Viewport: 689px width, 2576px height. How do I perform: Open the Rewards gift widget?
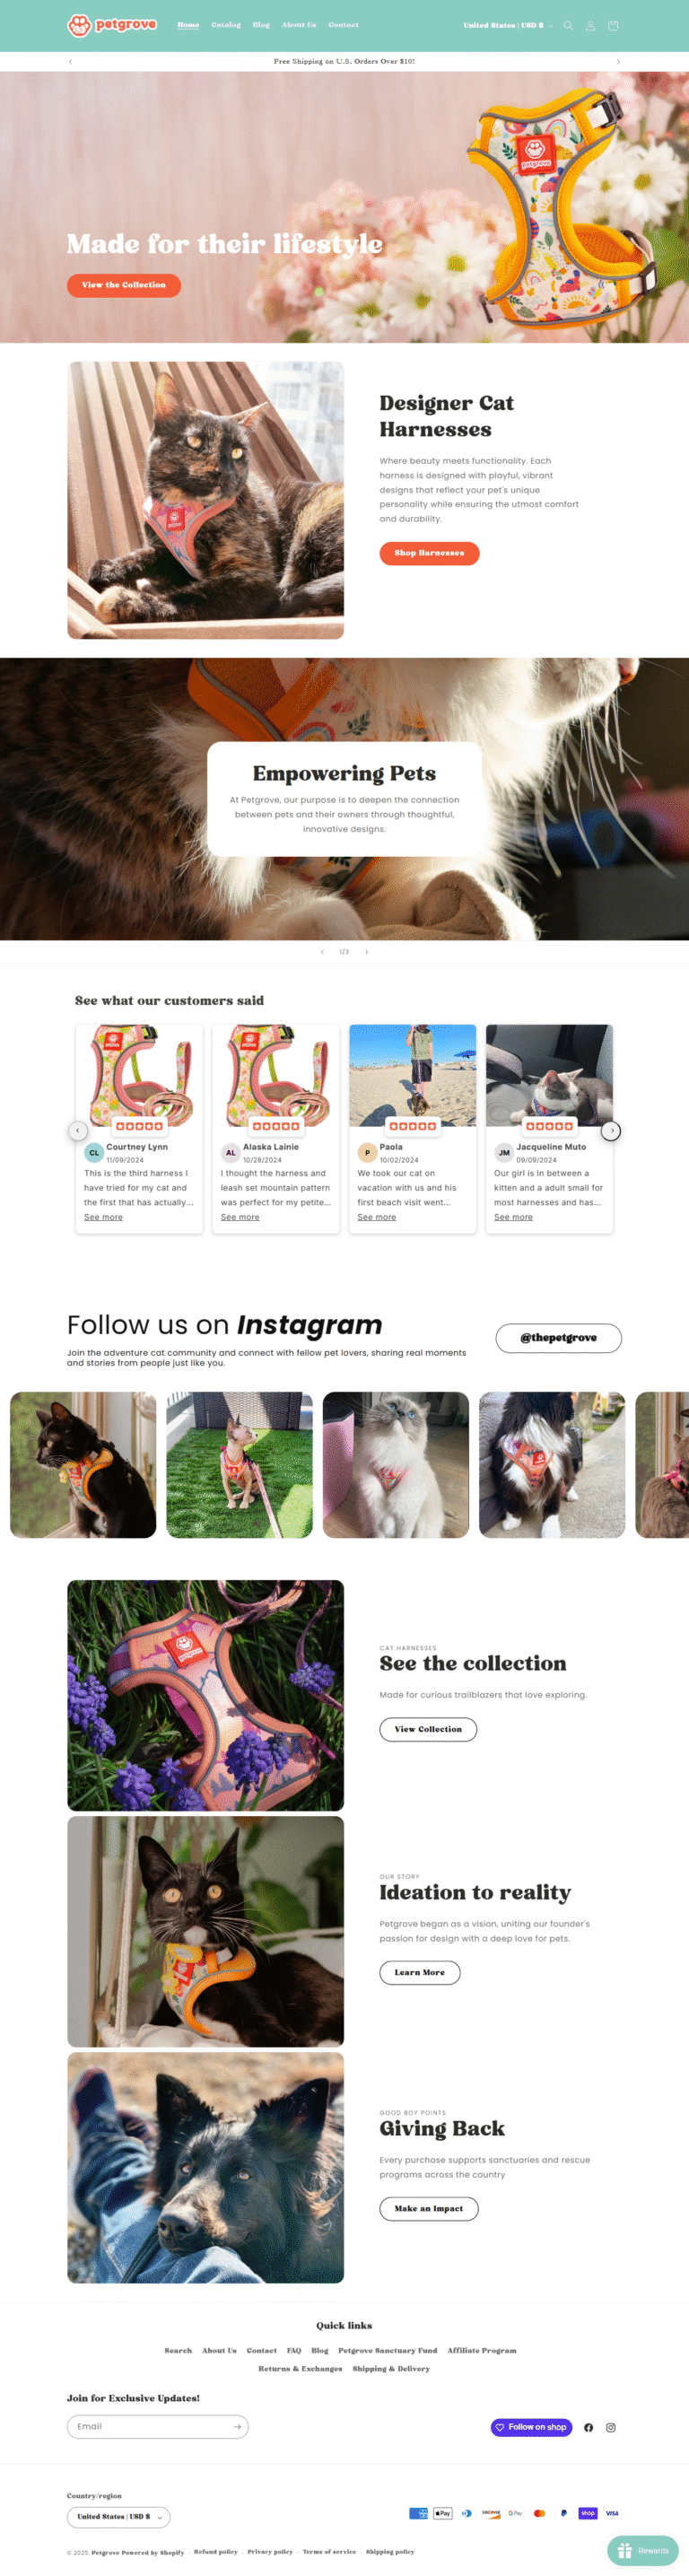point(643,2550)
